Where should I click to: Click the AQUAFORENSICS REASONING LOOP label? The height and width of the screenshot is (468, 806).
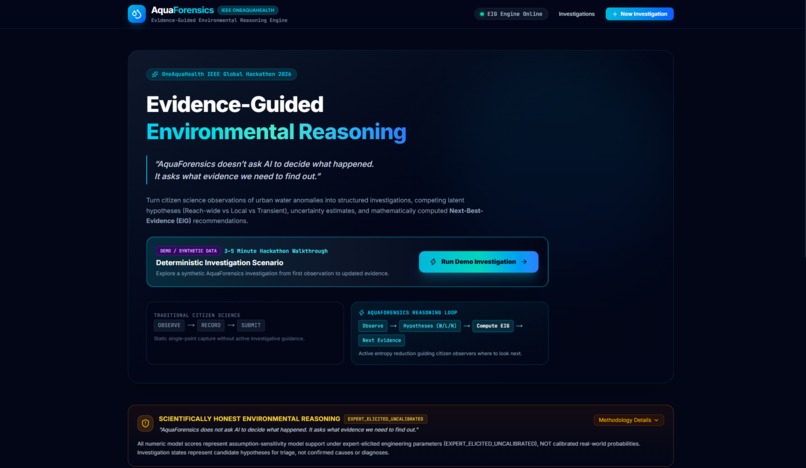click(x=412, y=313)
